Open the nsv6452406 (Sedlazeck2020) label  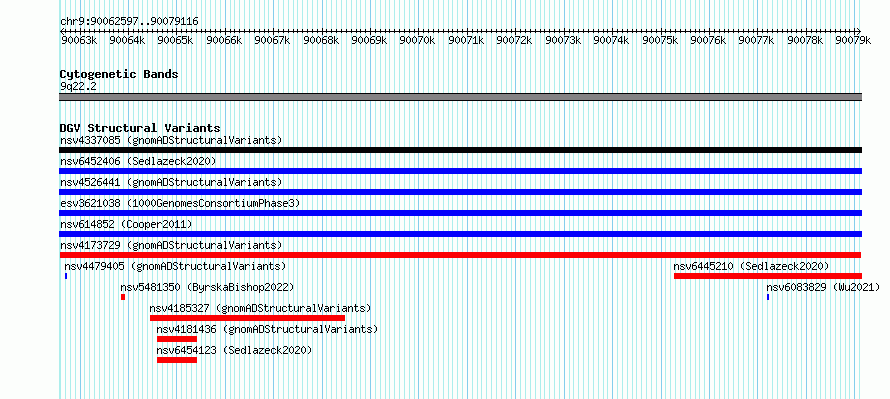[138, 161]
